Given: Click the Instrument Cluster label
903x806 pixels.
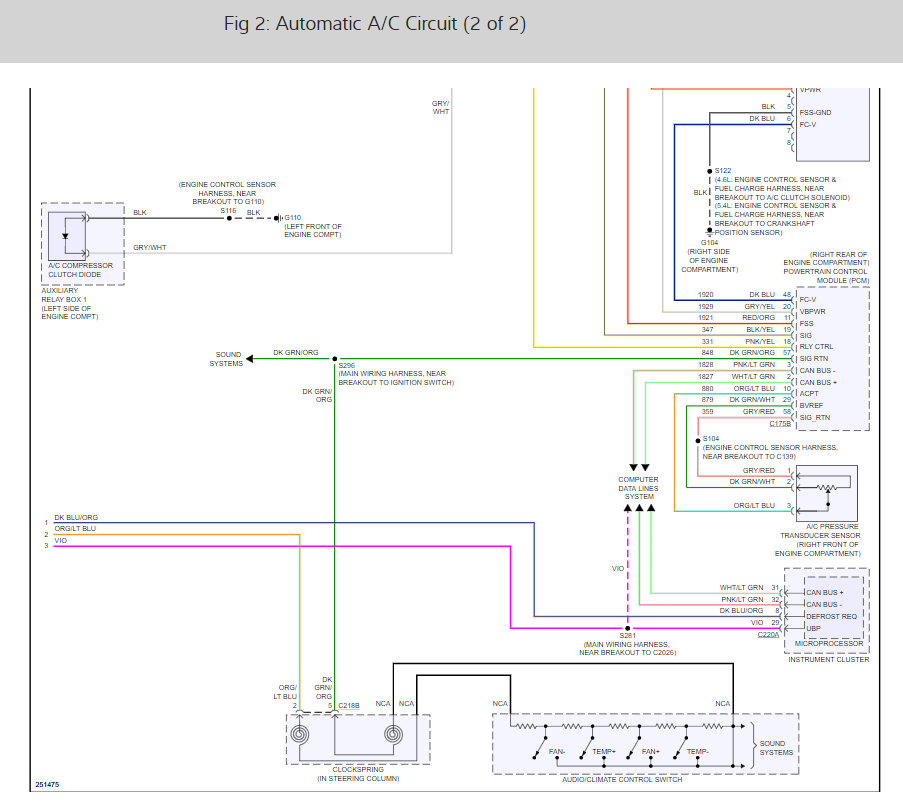Looking at the screenshot, I should click(x=827, y=660).
